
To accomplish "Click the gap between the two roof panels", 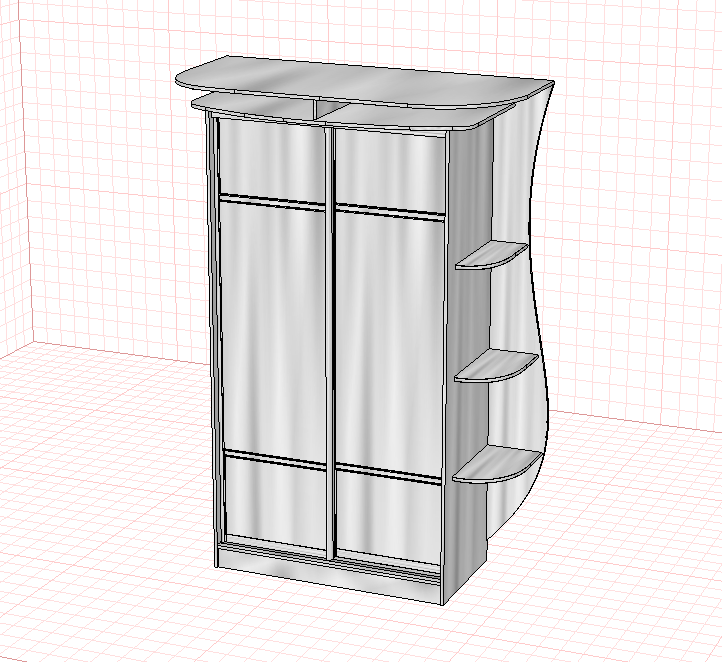I will tap(331, 108).
